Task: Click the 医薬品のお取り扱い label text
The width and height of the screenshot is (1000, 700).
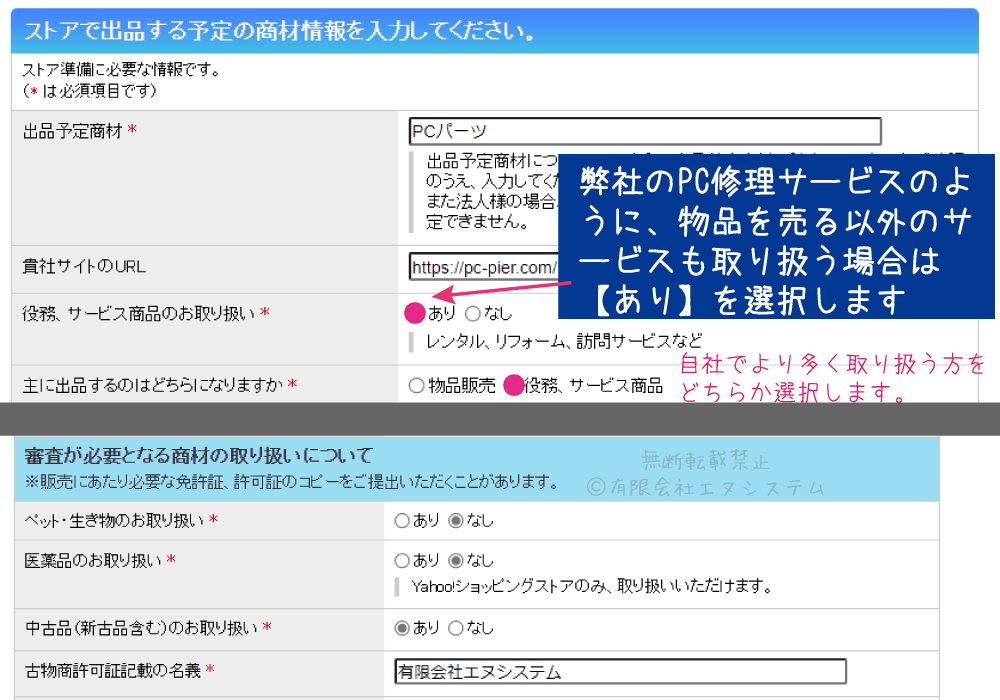Action: [93, 560]
